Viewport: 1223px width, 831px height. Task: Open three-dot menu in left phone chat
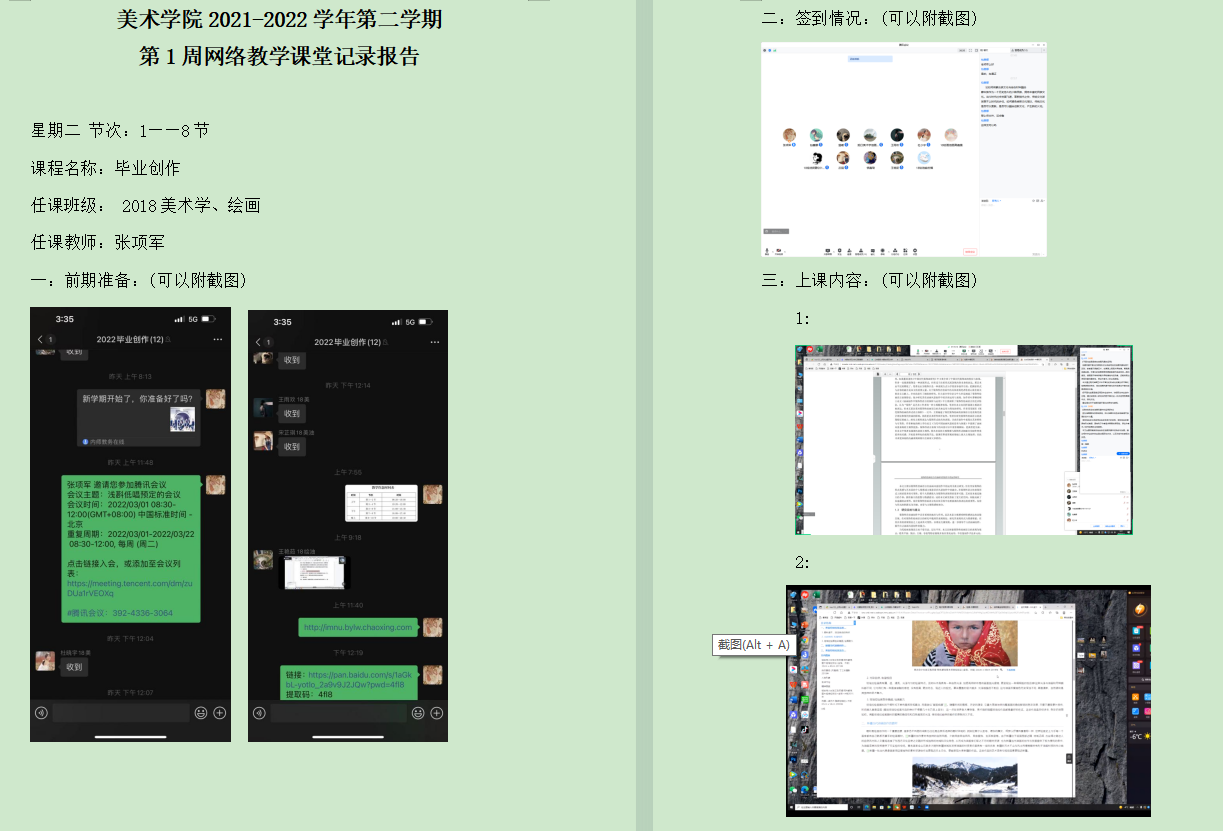(x=217, y=340)
